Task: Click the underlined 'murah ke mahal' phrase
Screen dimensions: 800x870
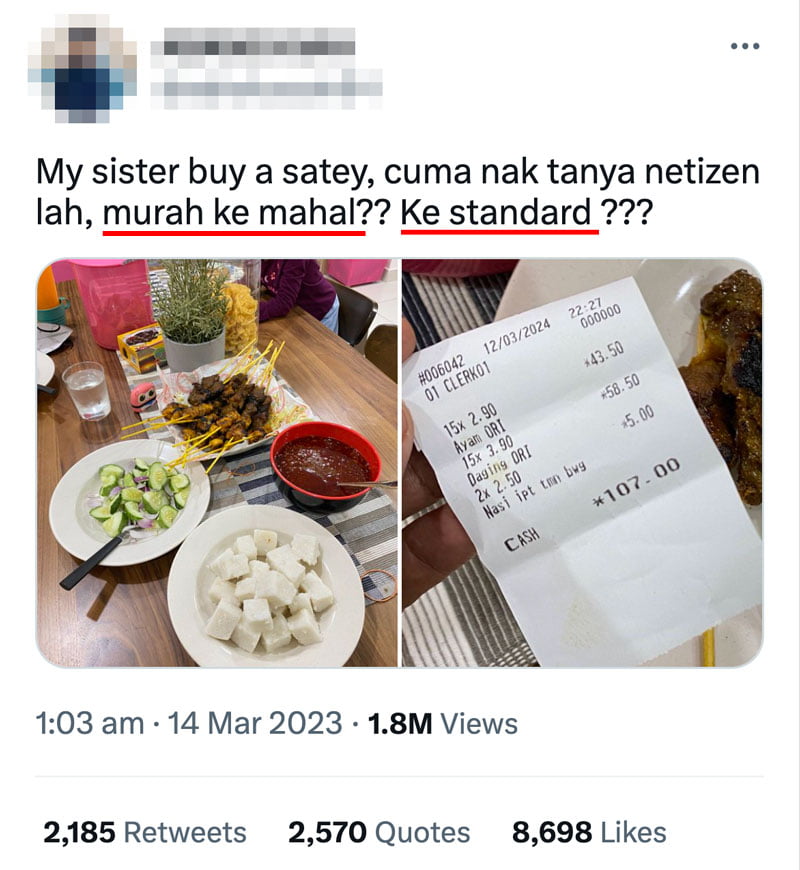Action: (x=234, y=213)
